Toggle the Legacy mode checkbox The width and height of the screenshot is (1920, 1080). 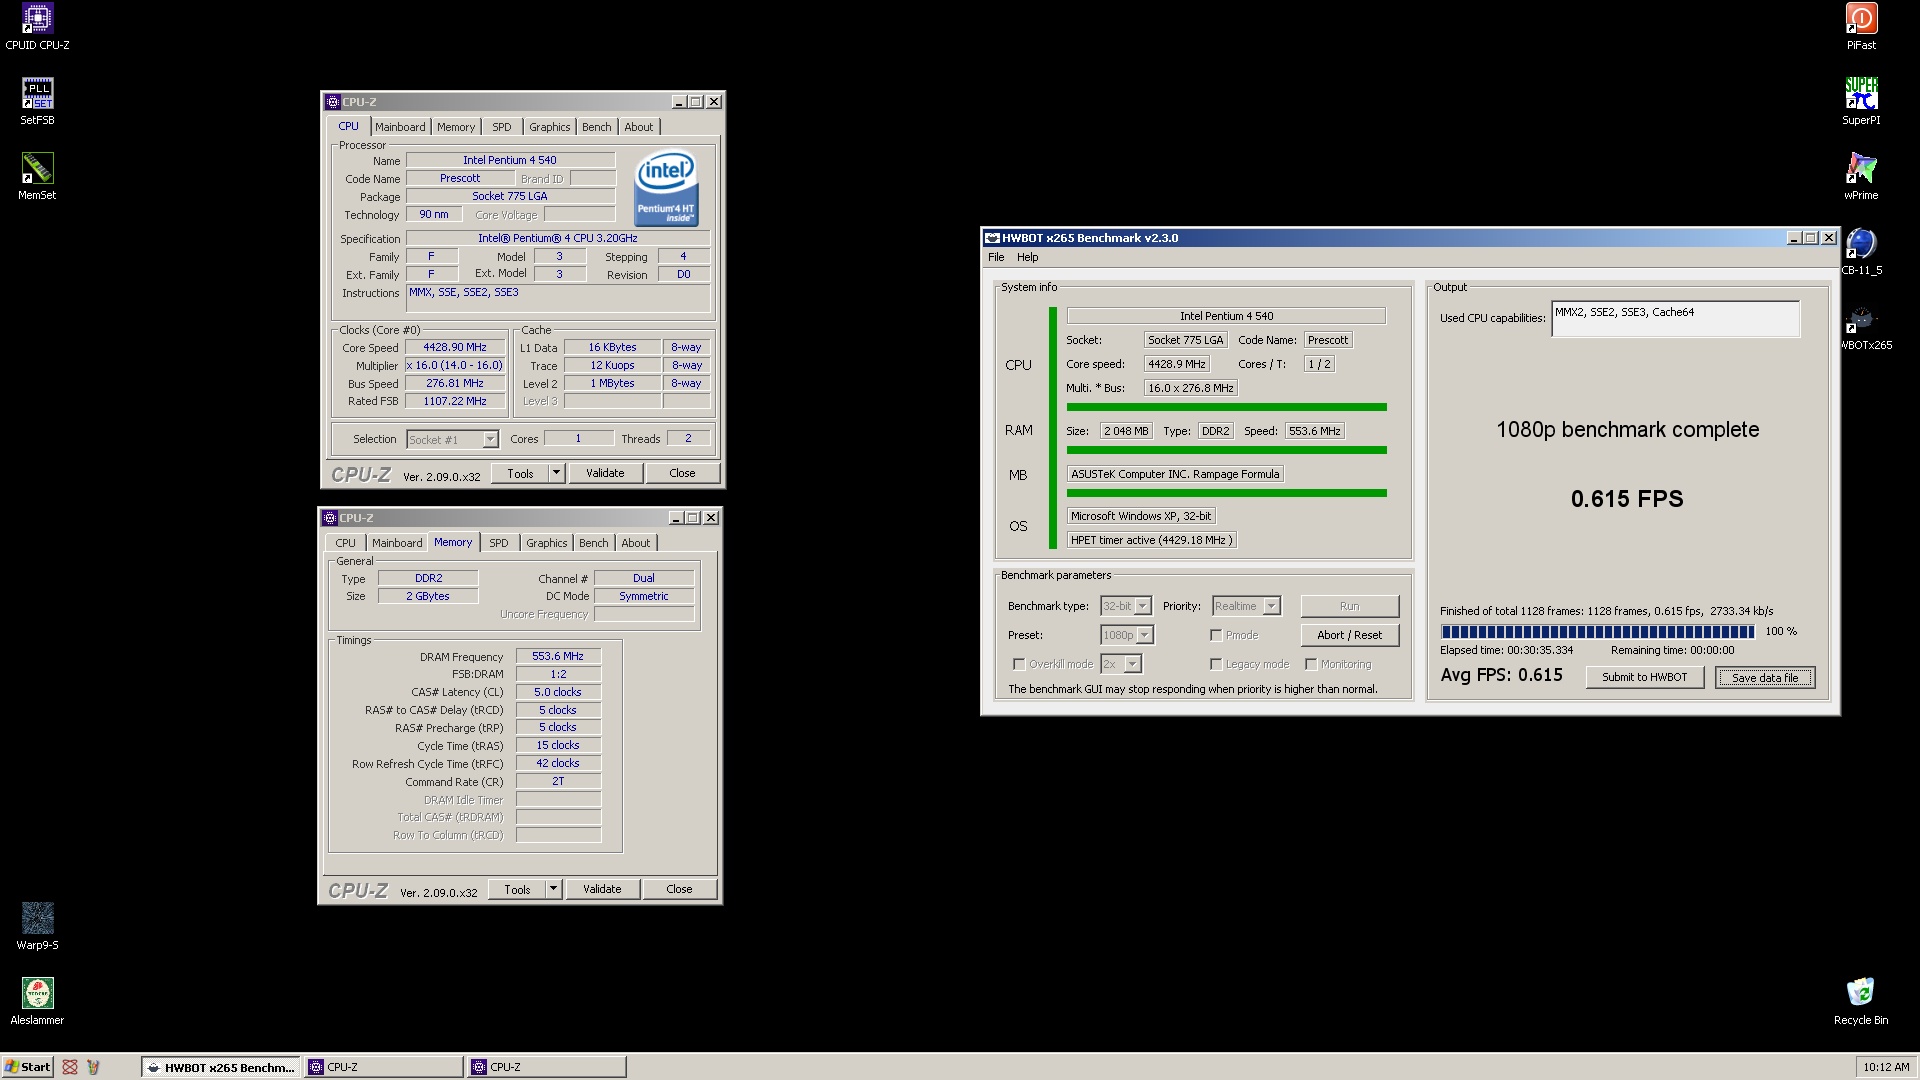coord(1215,664)
